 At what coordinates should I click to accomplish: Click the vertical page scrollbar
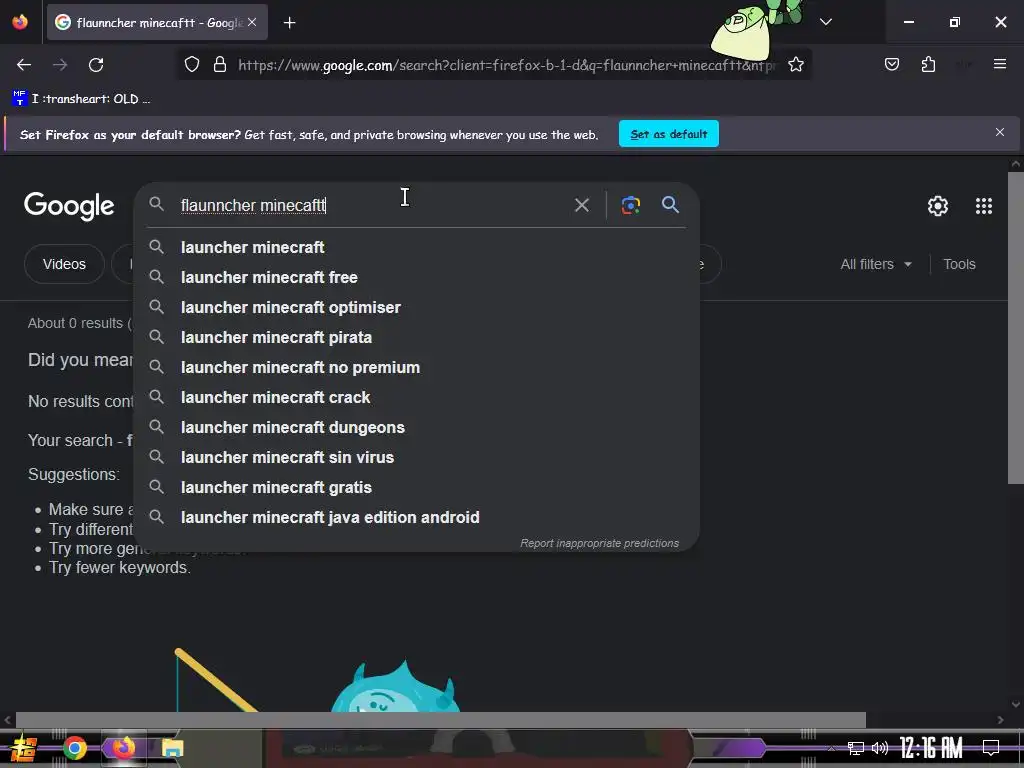(1016, 328)
